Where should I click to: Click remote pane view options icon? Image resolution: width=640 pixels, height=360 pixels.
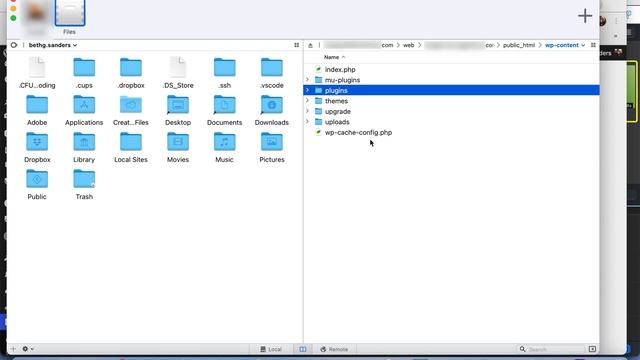(x=593, y=45)
